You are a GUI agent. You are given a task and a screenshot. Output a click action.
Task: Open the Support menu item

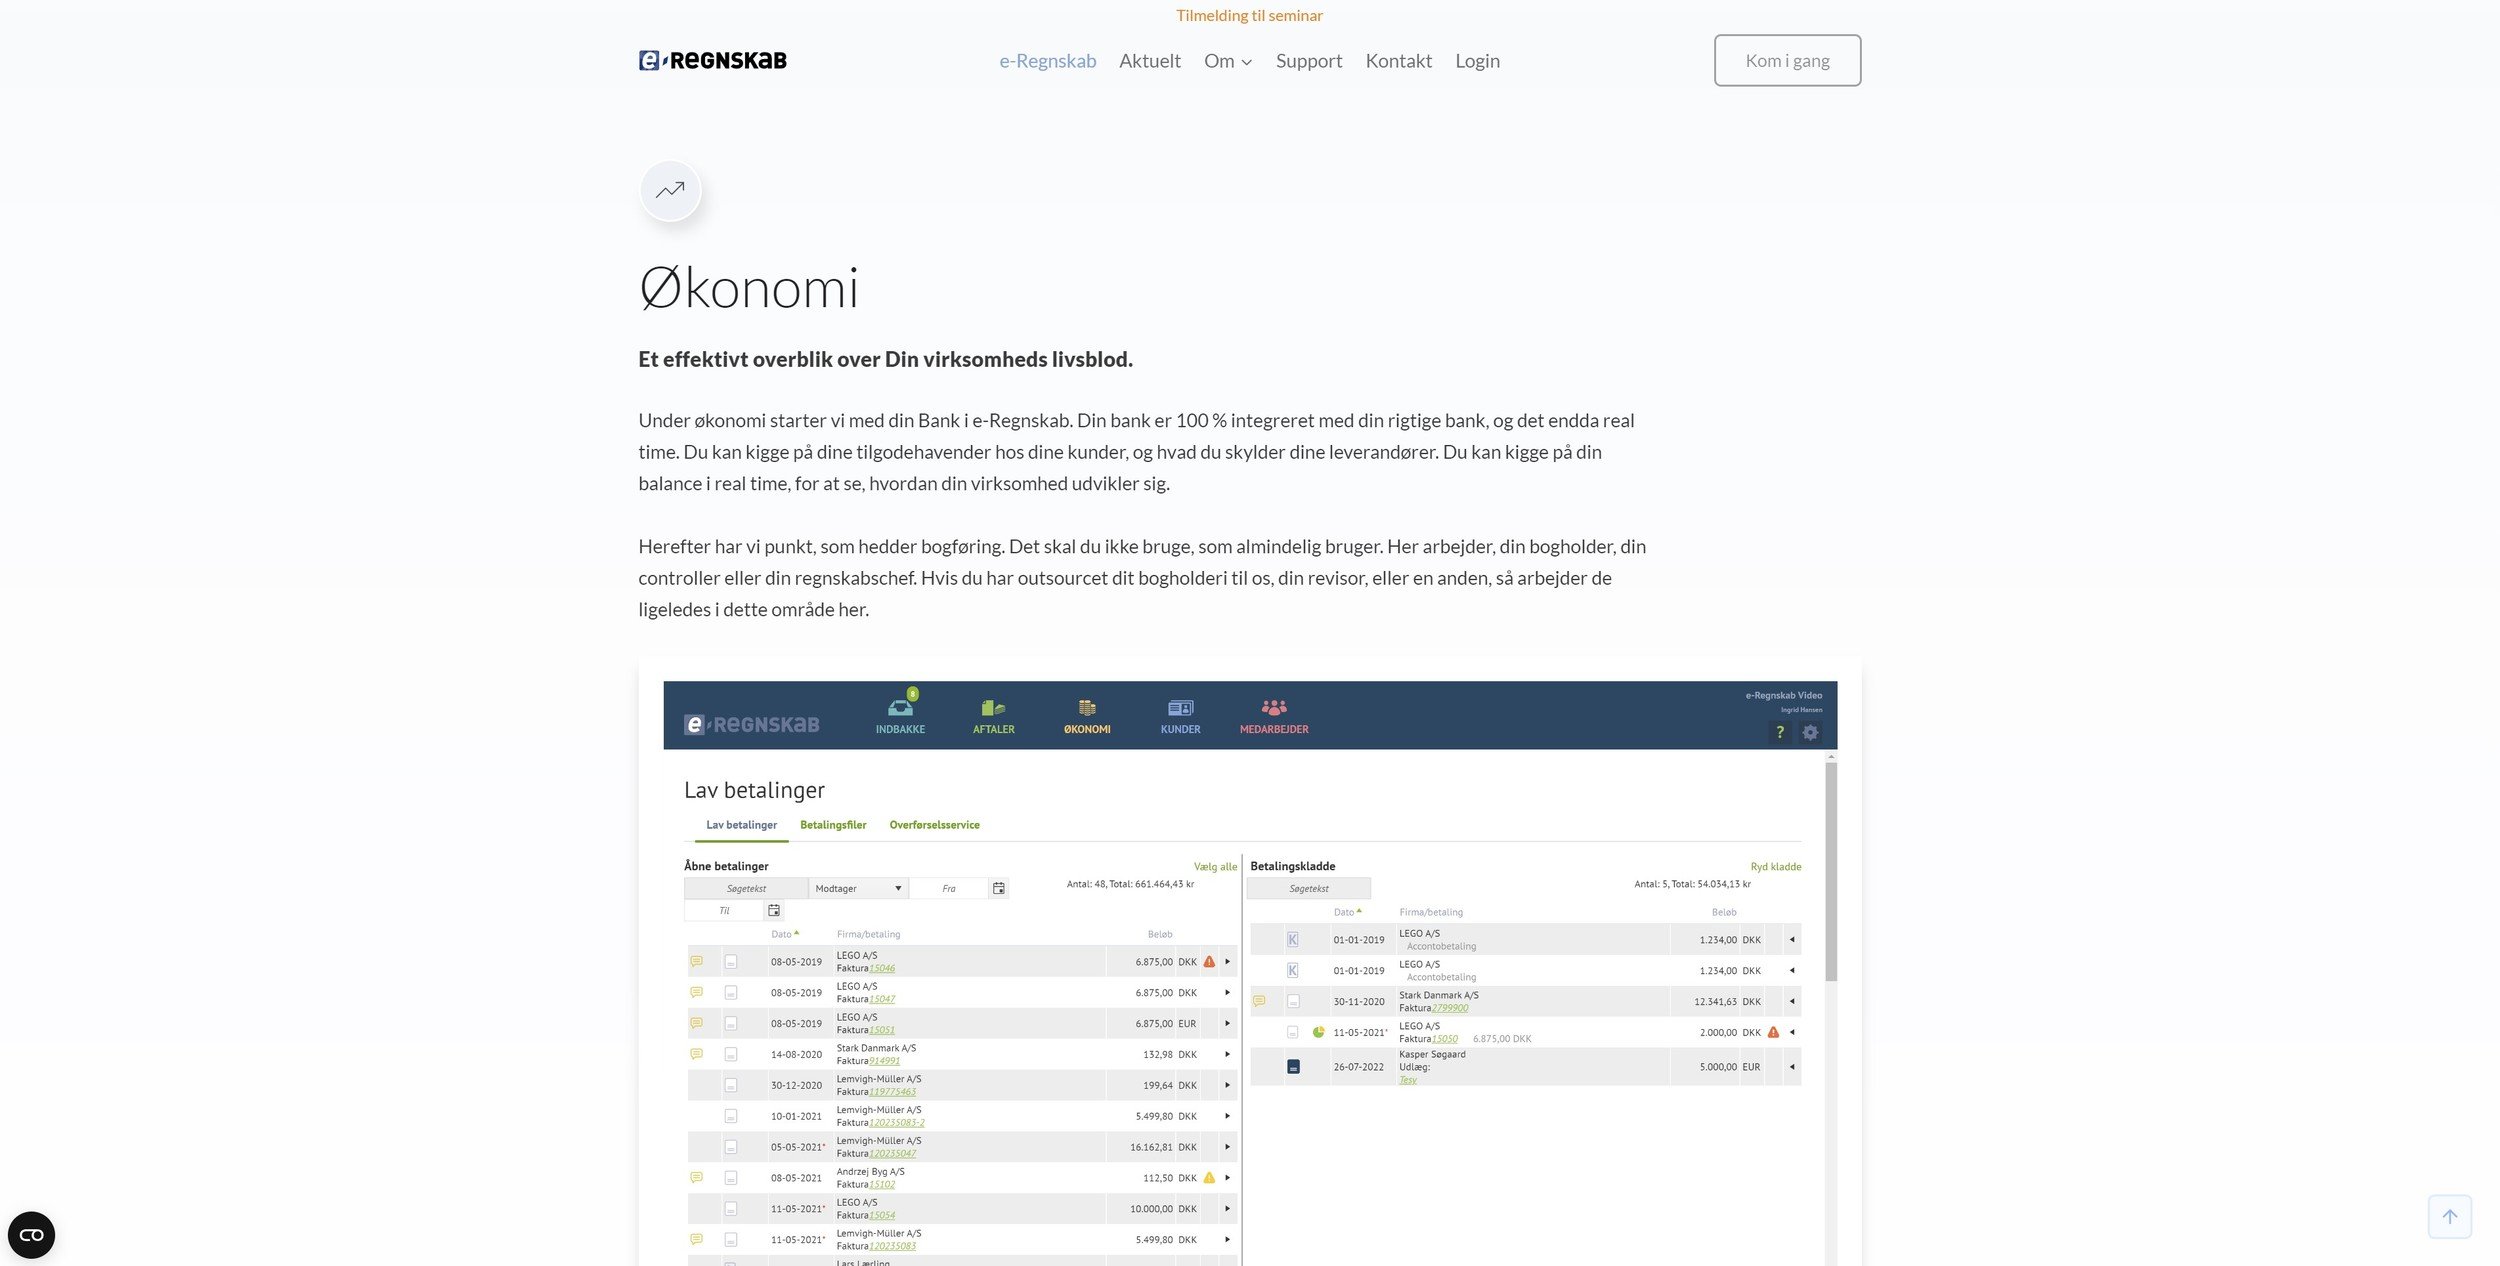pyautogui.click(x=1308, y=61)
